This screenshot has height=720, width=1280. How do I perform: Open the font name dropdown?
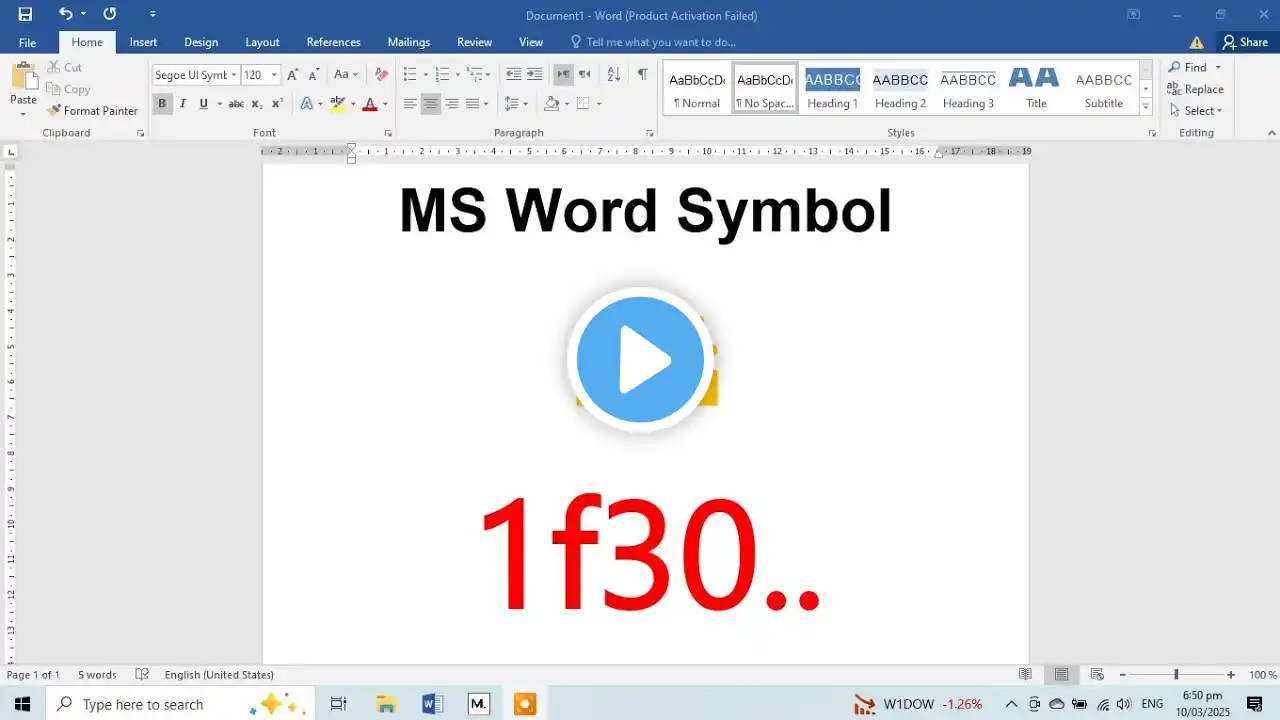coord(234,75)
